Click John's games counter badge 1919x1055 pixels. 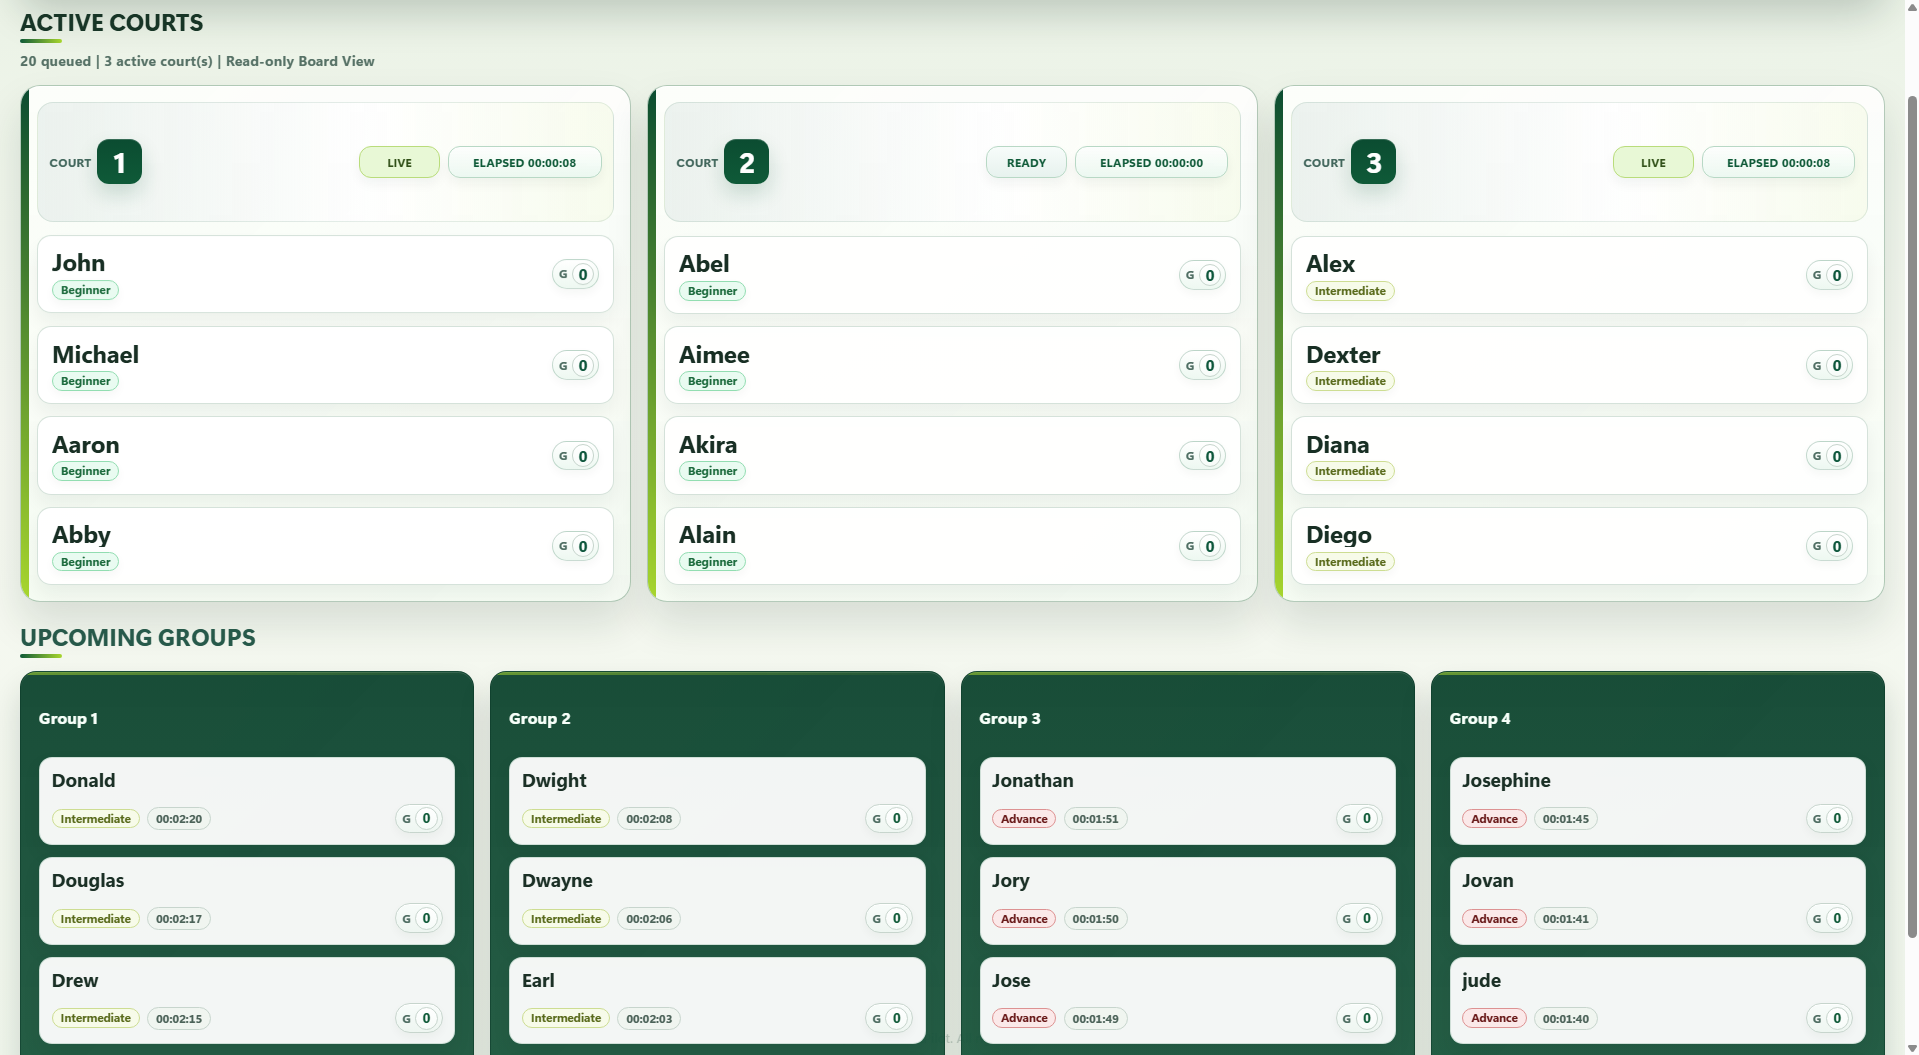[x=575, y=275]
